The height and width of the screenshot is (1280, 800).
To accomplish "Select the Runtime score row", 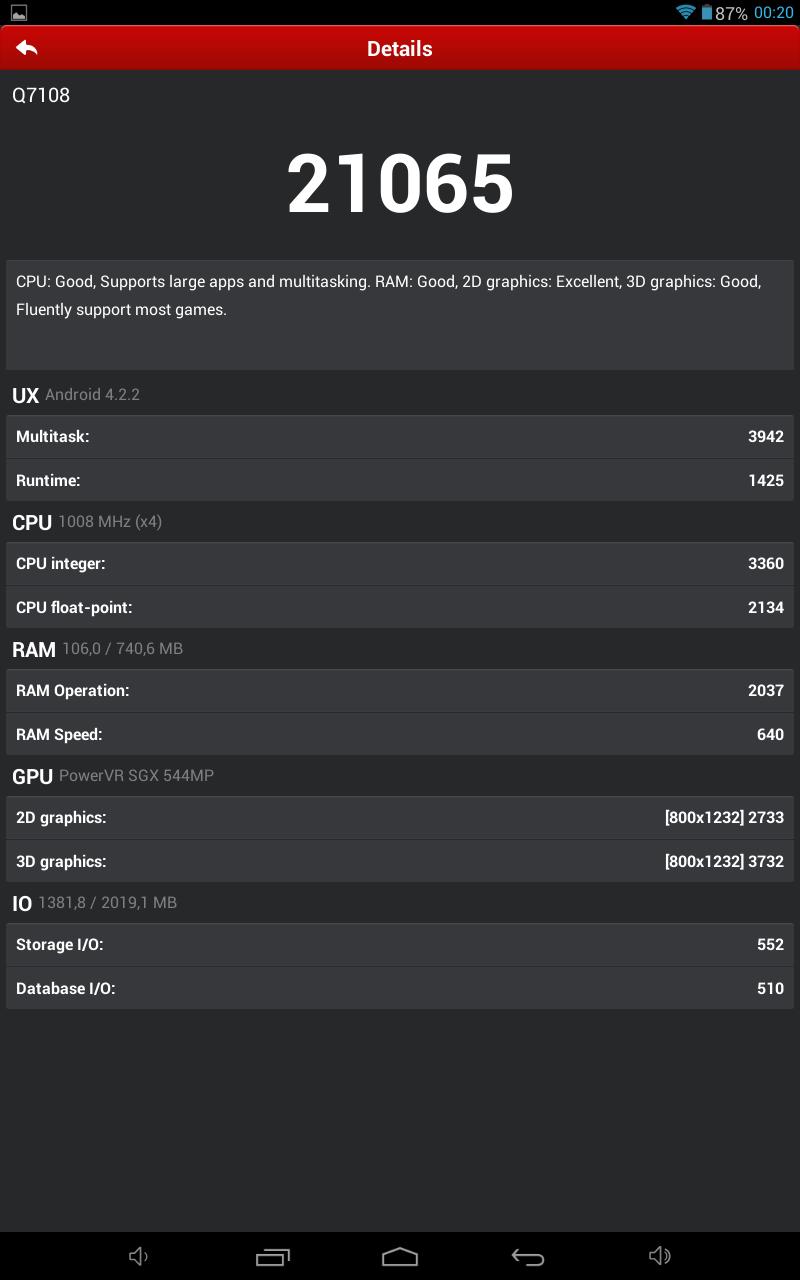I will coord(400,481).
